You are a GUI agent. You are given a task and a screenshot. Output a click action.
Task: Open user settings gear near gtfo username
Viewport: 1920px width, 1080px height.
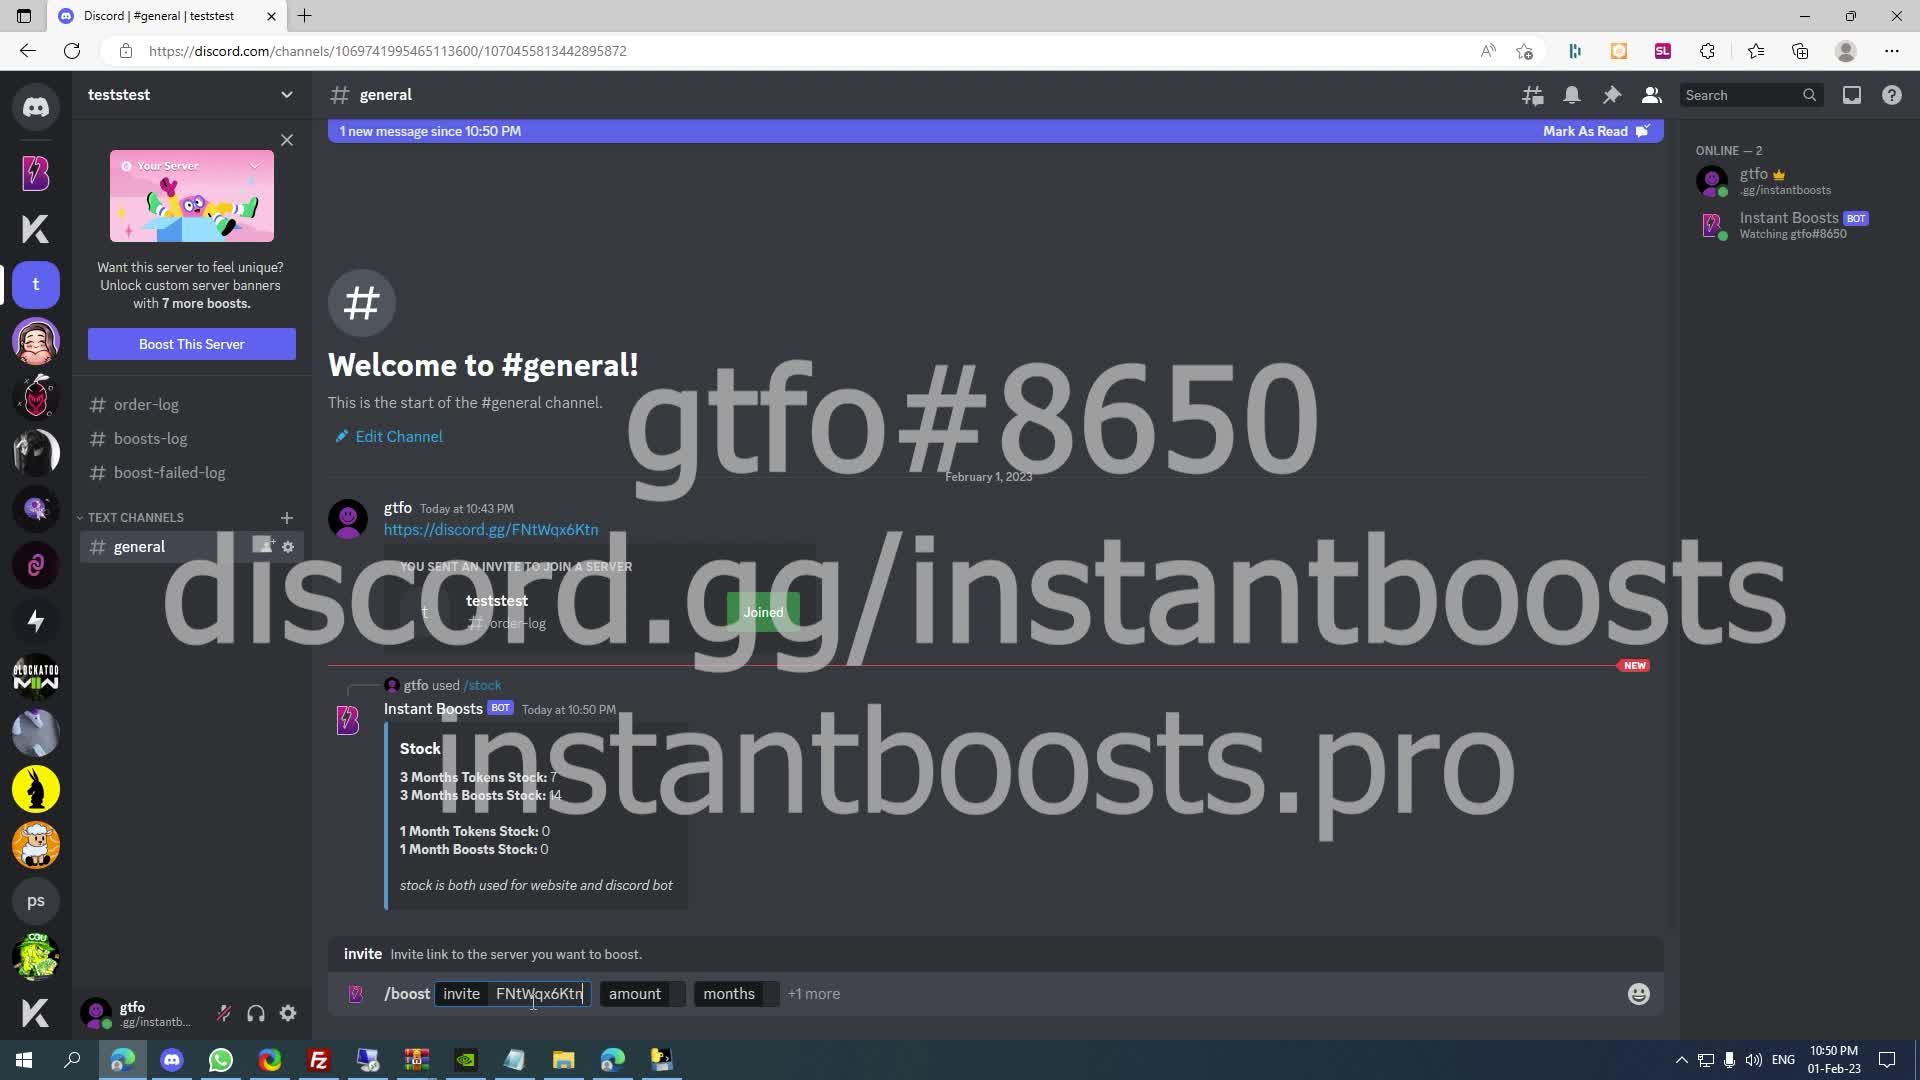(x=288, y=1013)
